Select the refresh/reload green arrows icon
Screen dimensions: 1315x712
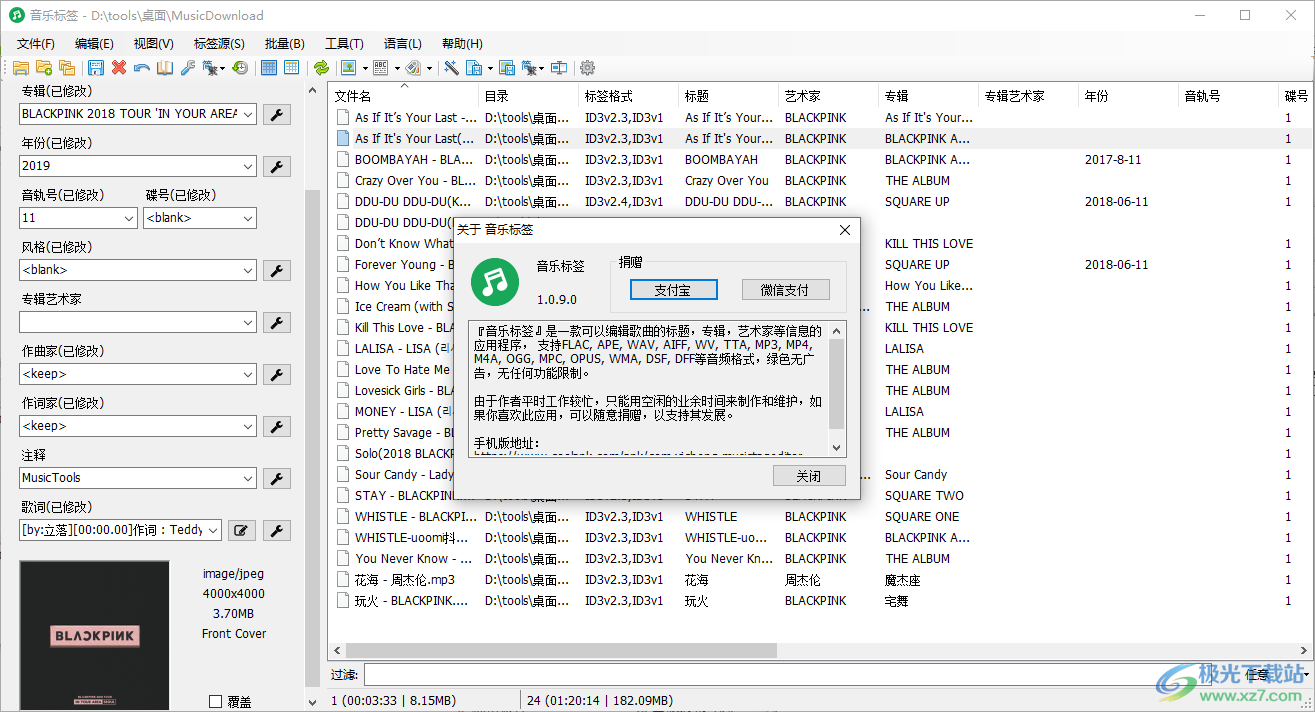point(322,67)
